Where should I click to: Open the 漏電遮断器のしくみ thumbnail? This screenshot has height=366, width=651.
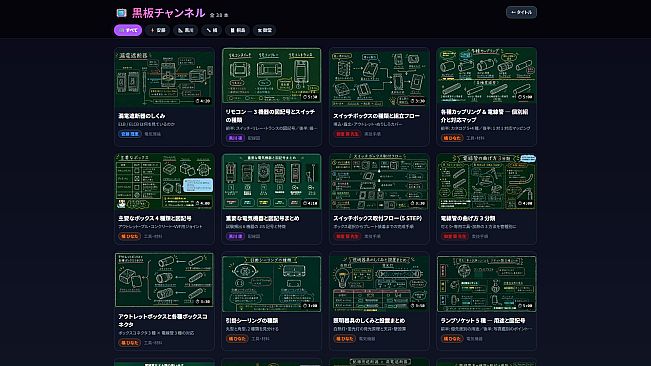(x=164, y=78)
